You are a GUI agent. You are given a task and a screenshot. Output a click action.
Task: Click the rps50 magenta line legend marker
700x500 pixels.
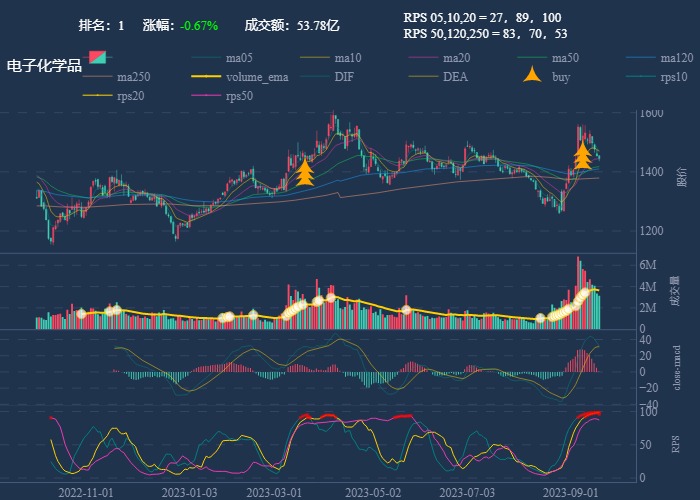[x=206, y=96]
